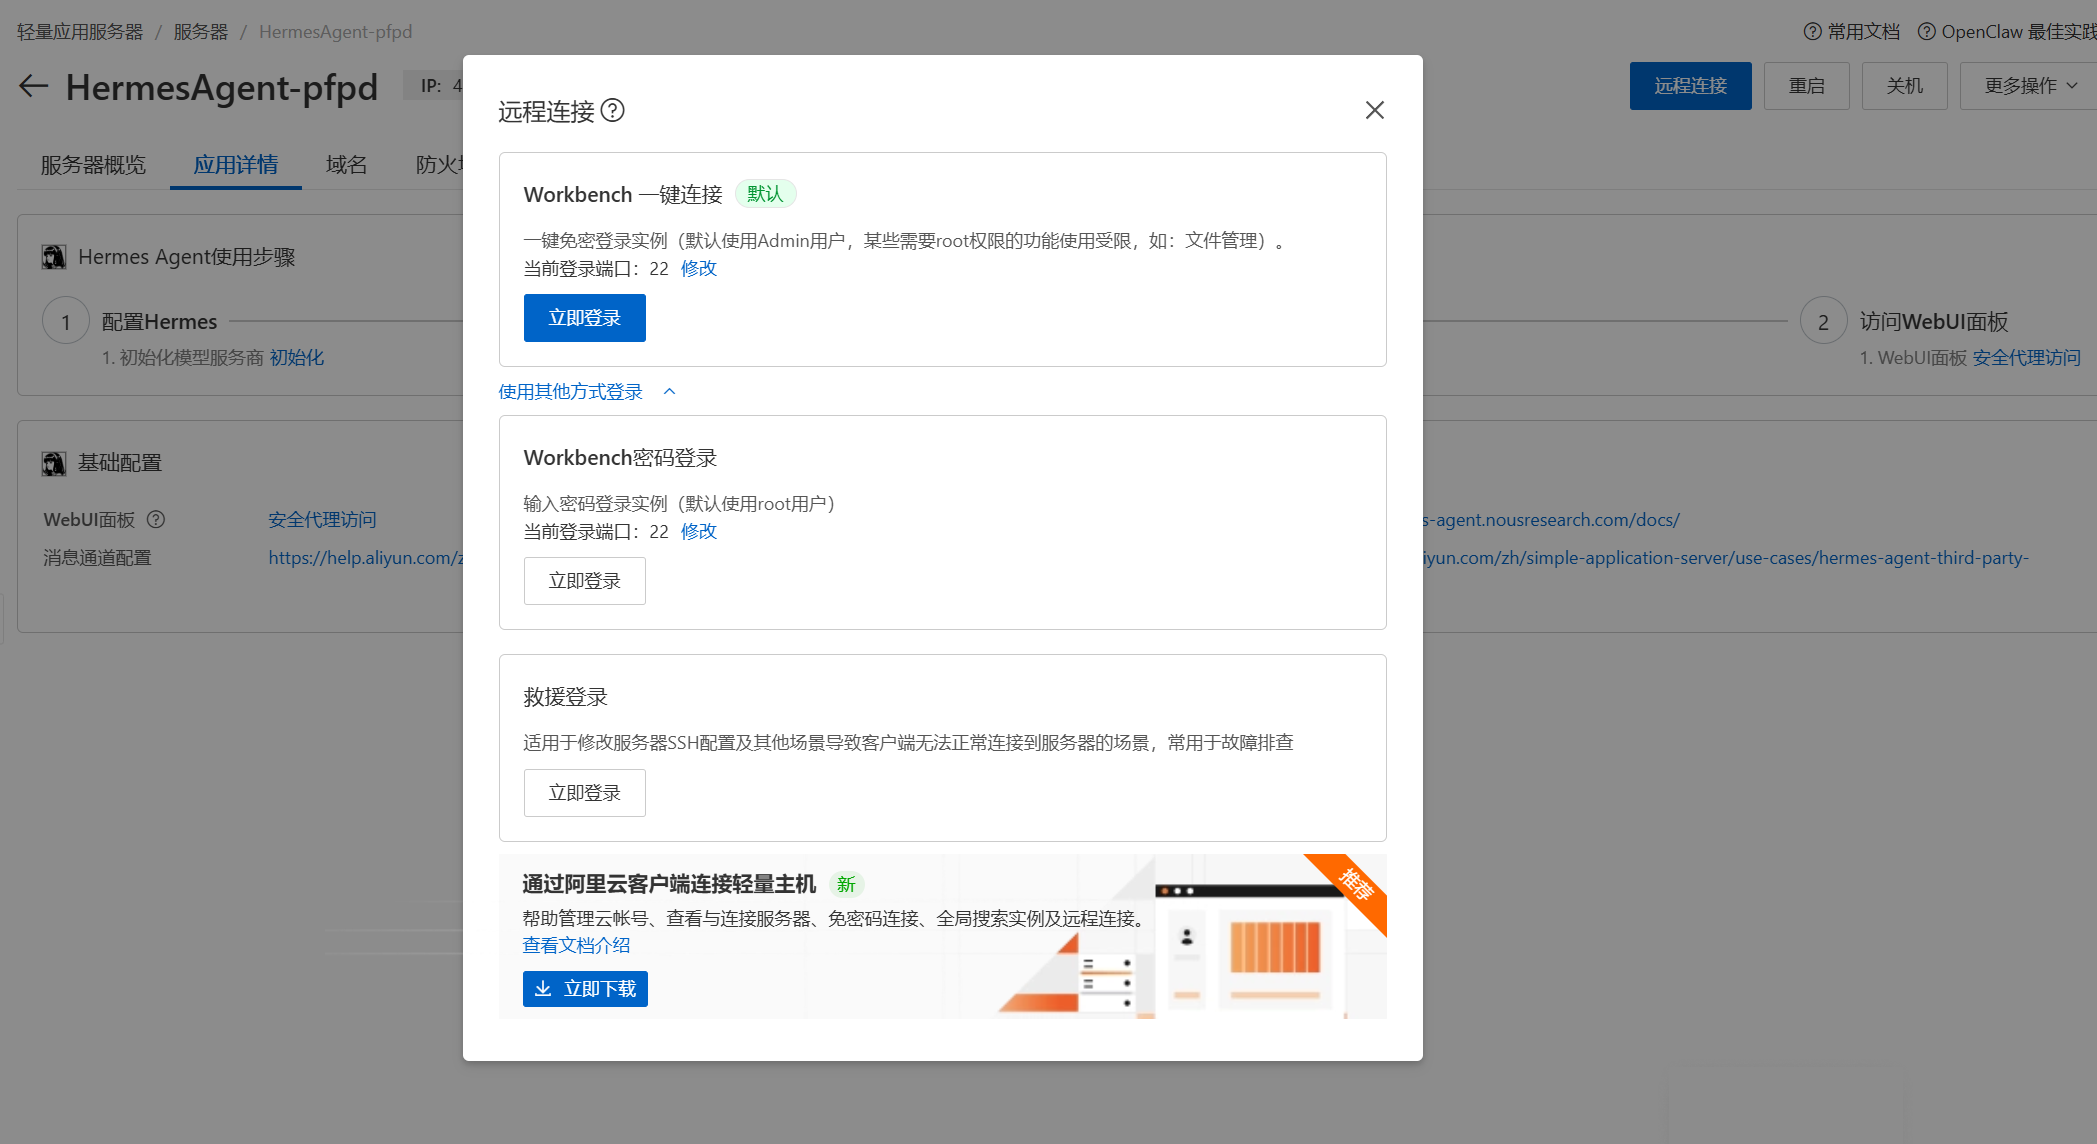
Task: Click step 1 circle for 配置Hermes
Action: click(x=66, y=322)
